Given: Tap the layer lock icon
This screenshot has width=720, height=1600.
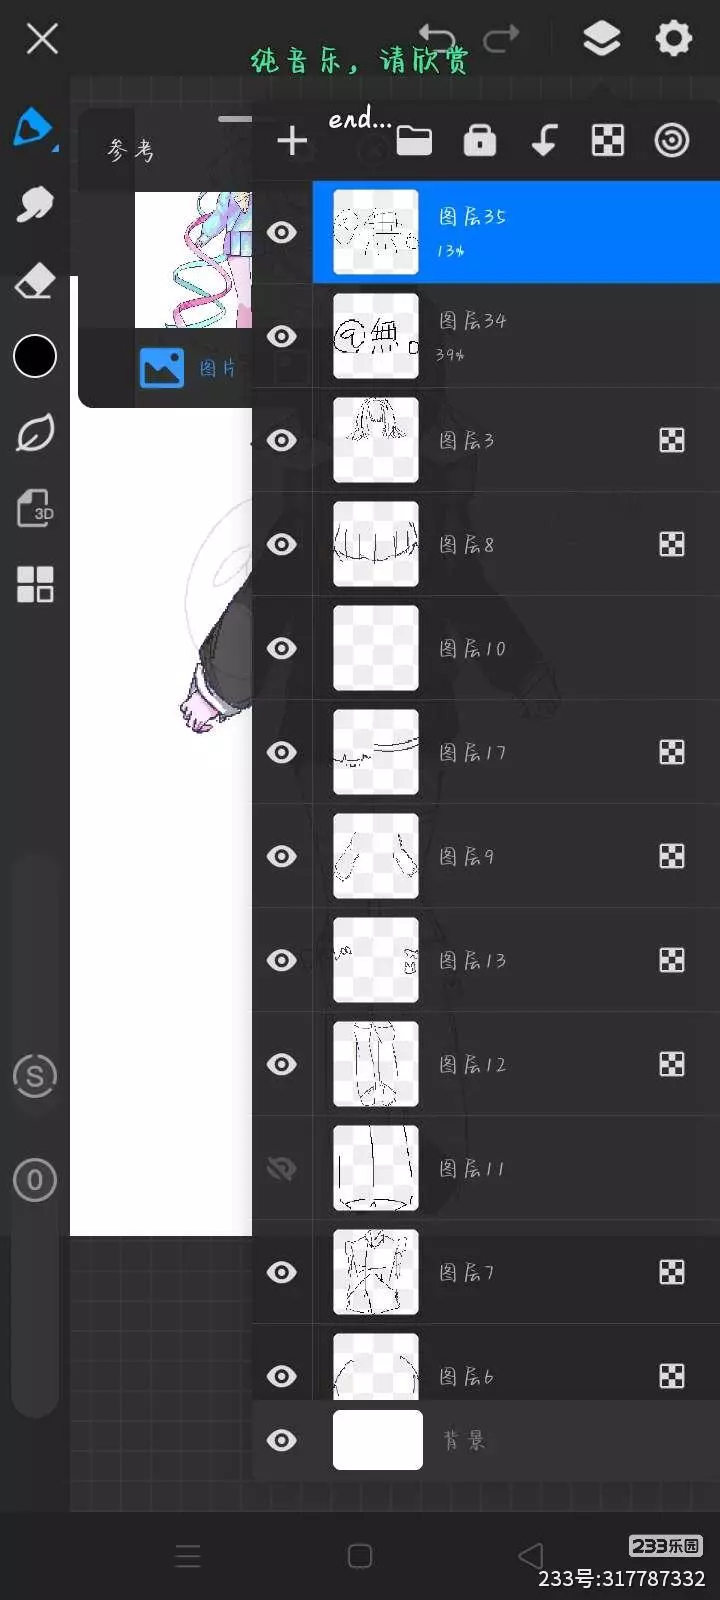Looking at the screenshot, I should [x=480, y=141].
